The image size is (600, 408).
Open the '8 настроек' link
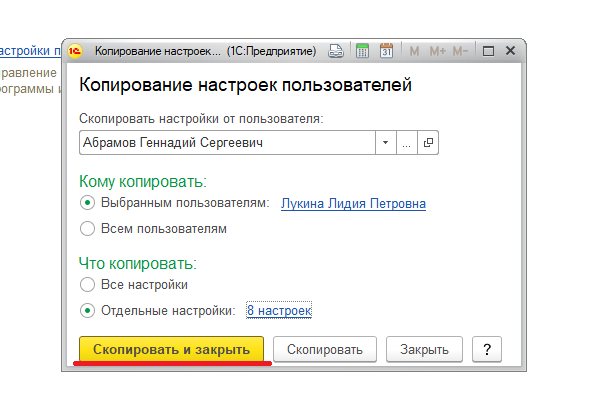[x=279, y=310]
